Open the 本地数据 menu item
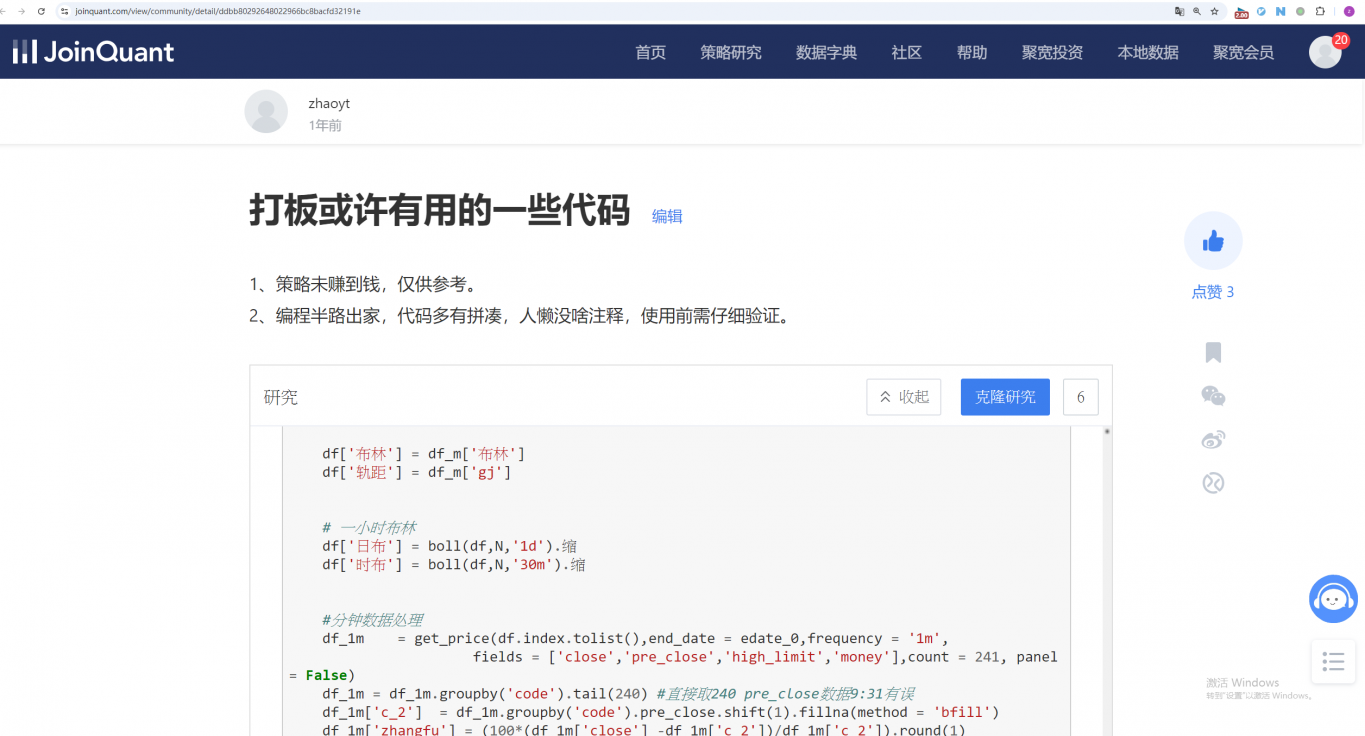 coord(1148,53)
